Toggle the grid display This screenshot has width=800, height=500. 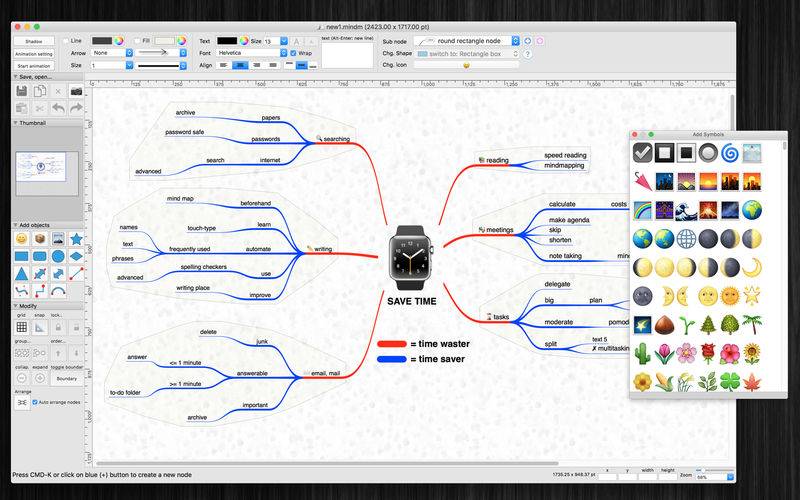[x=21, y=327]
